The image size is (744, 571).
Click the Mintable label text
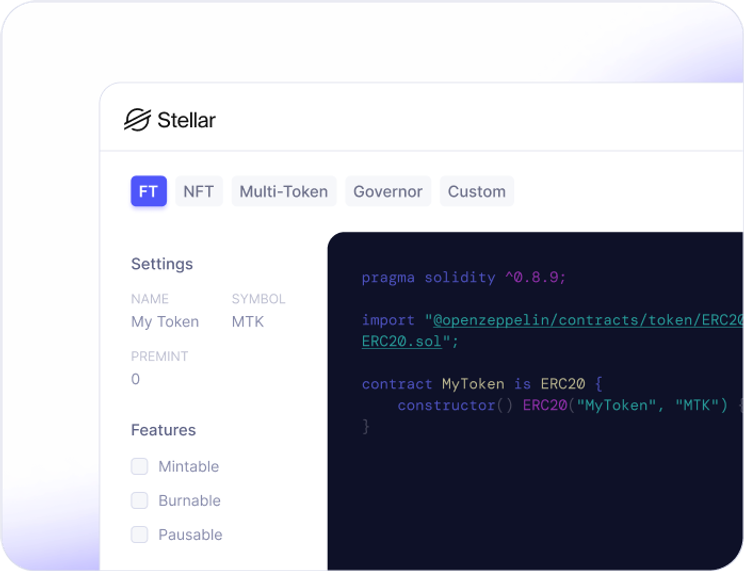coord(188,467)
